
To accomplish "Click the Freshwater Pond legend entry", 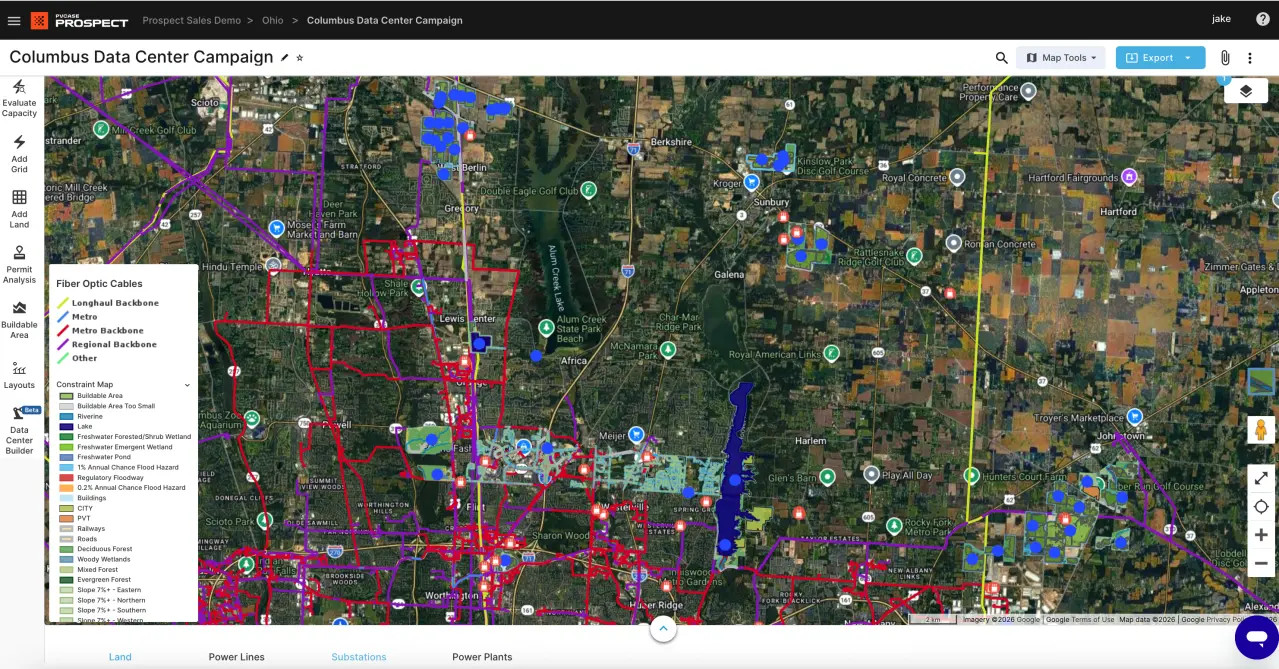I will pyautogui.click(x=95, y=457).
